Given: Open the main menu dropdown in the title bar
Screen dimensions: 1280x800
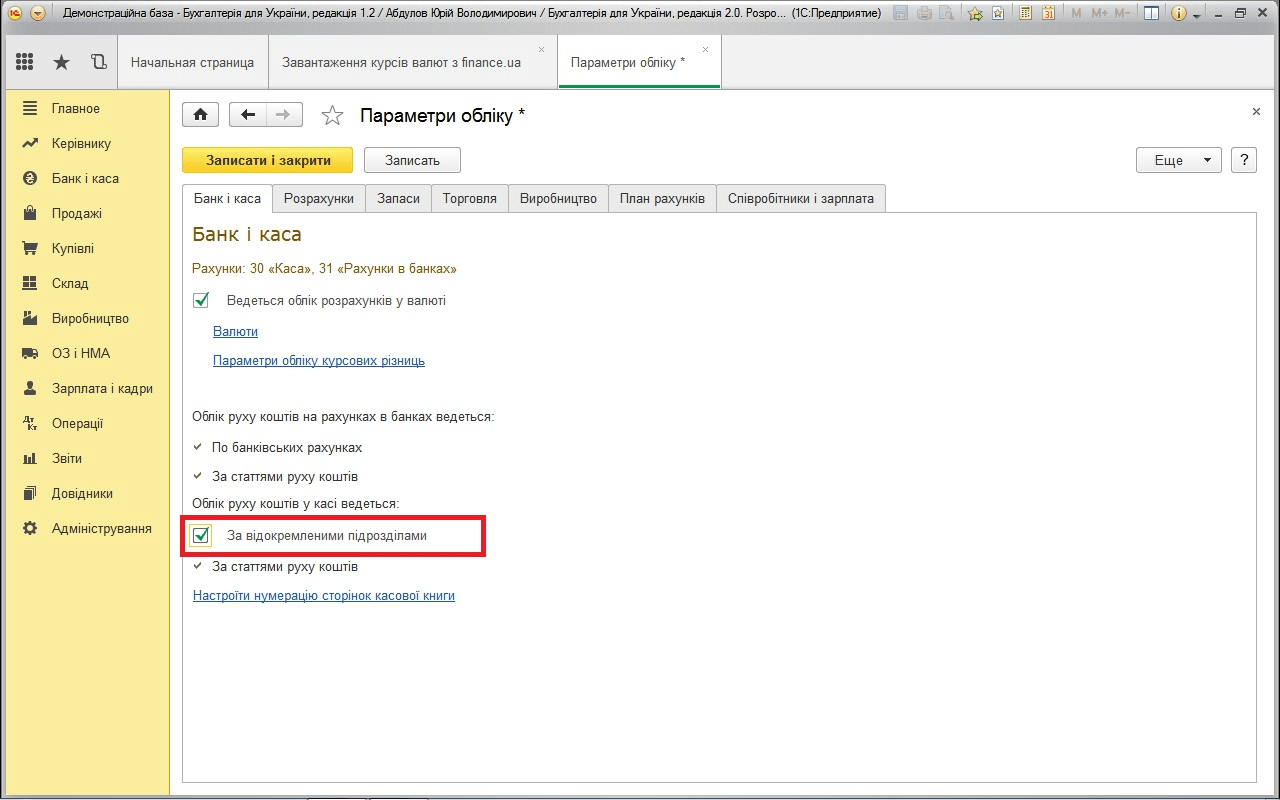Looking at the screenshot, I should tap(38, 14).
